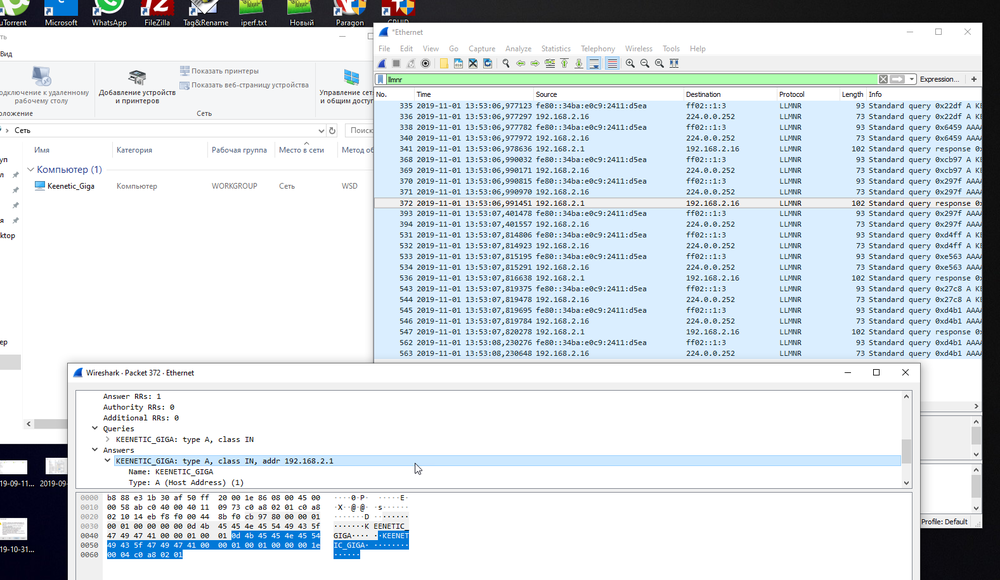Sort packets by the Protocol column header
The image size is (1000, 580).
(807, 94)
